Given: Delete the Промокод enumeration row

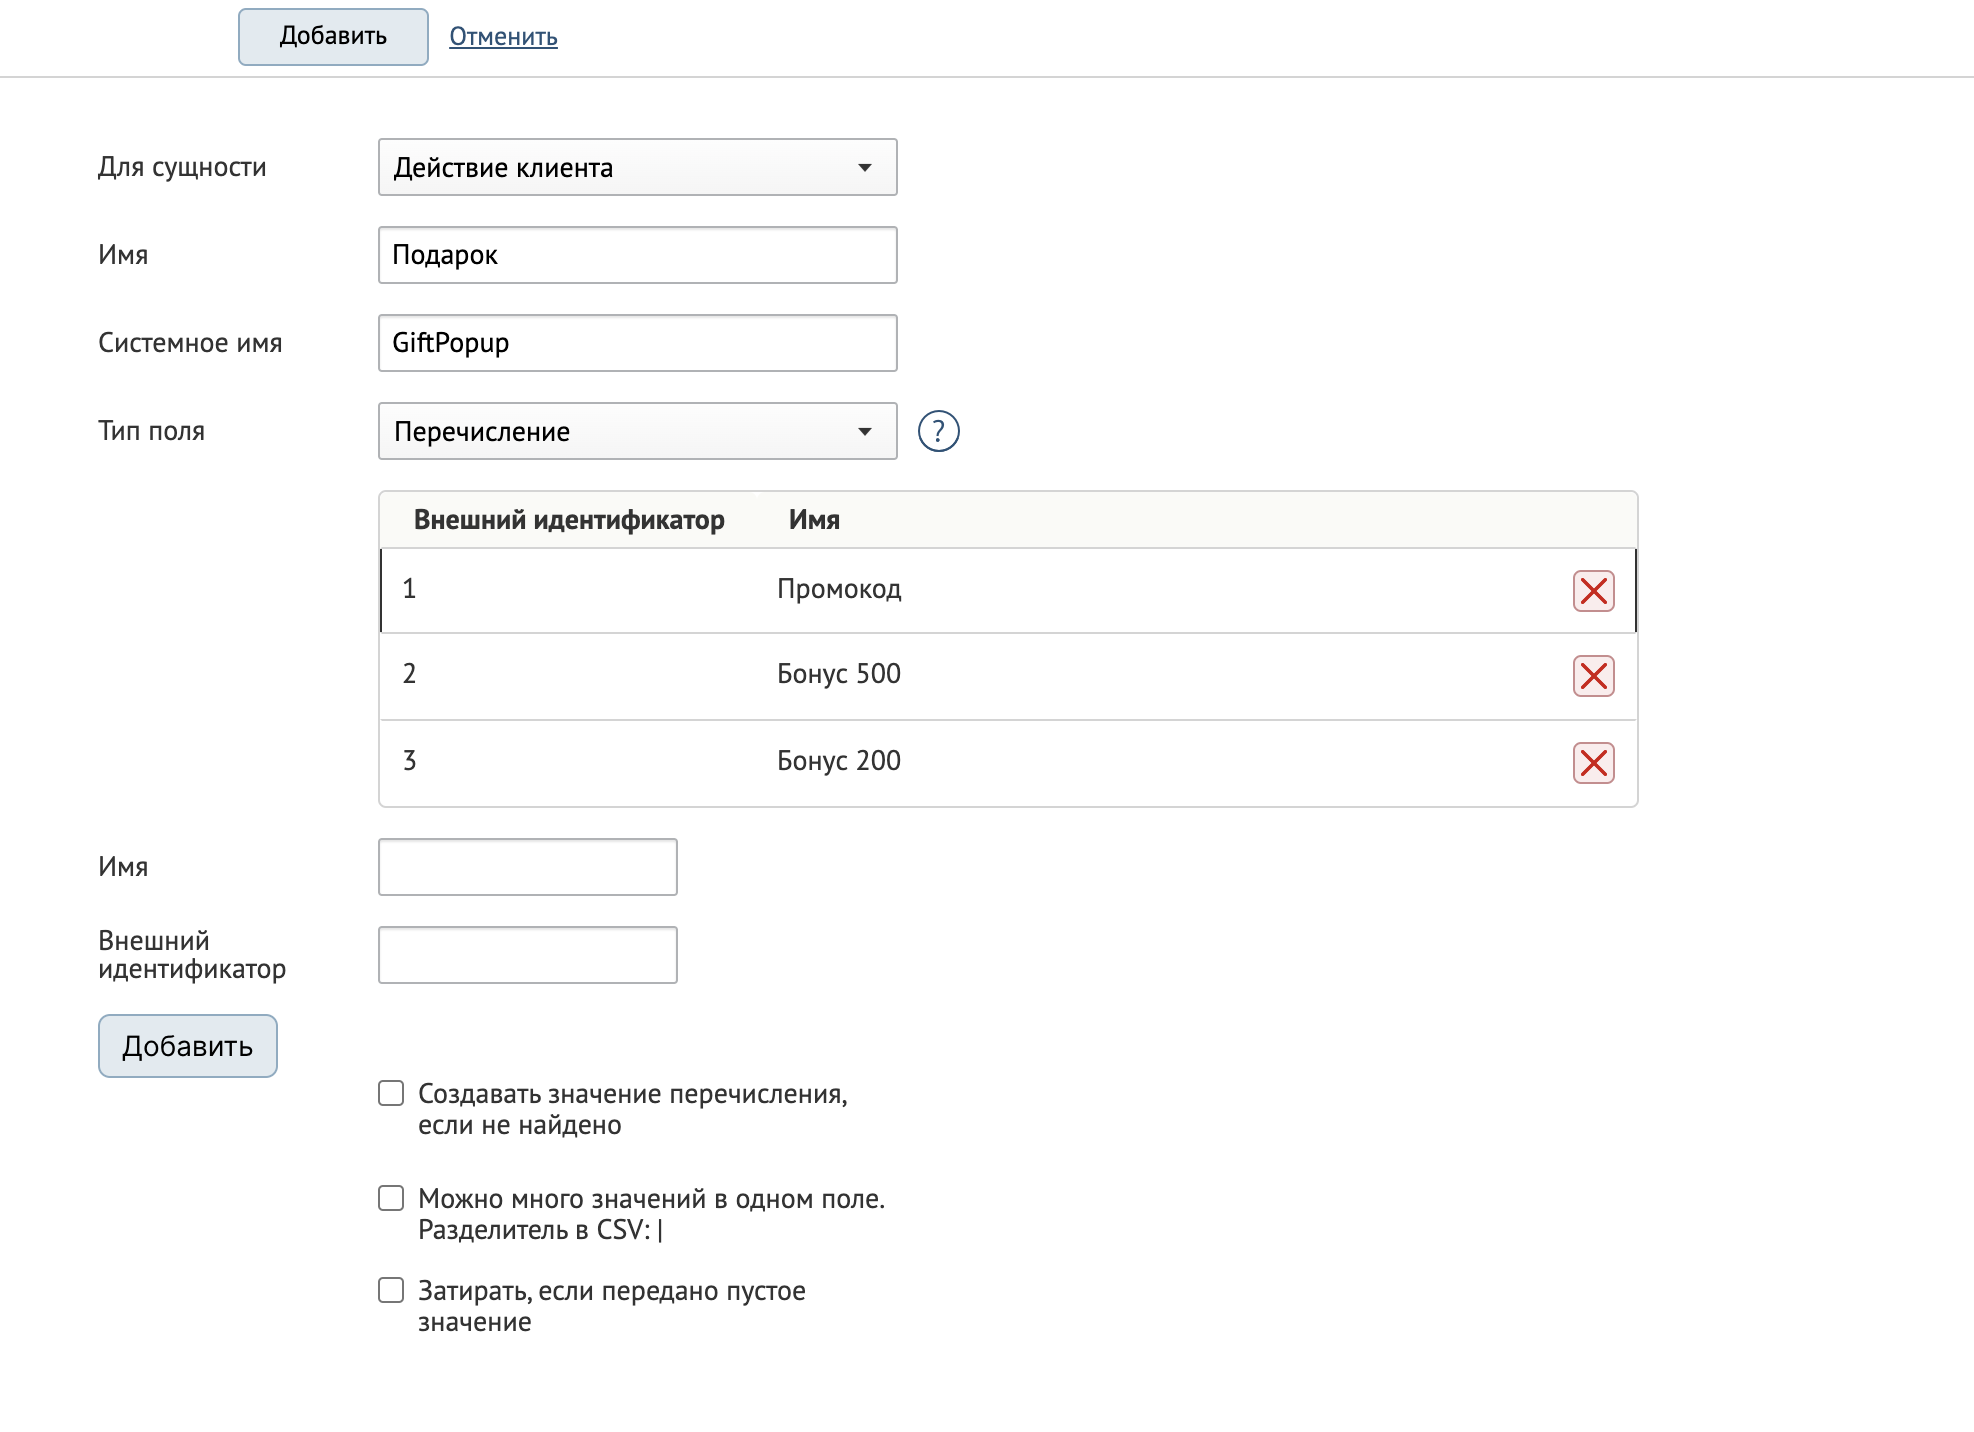Looking at the screenshot, I should click(x=1593, y=591).
